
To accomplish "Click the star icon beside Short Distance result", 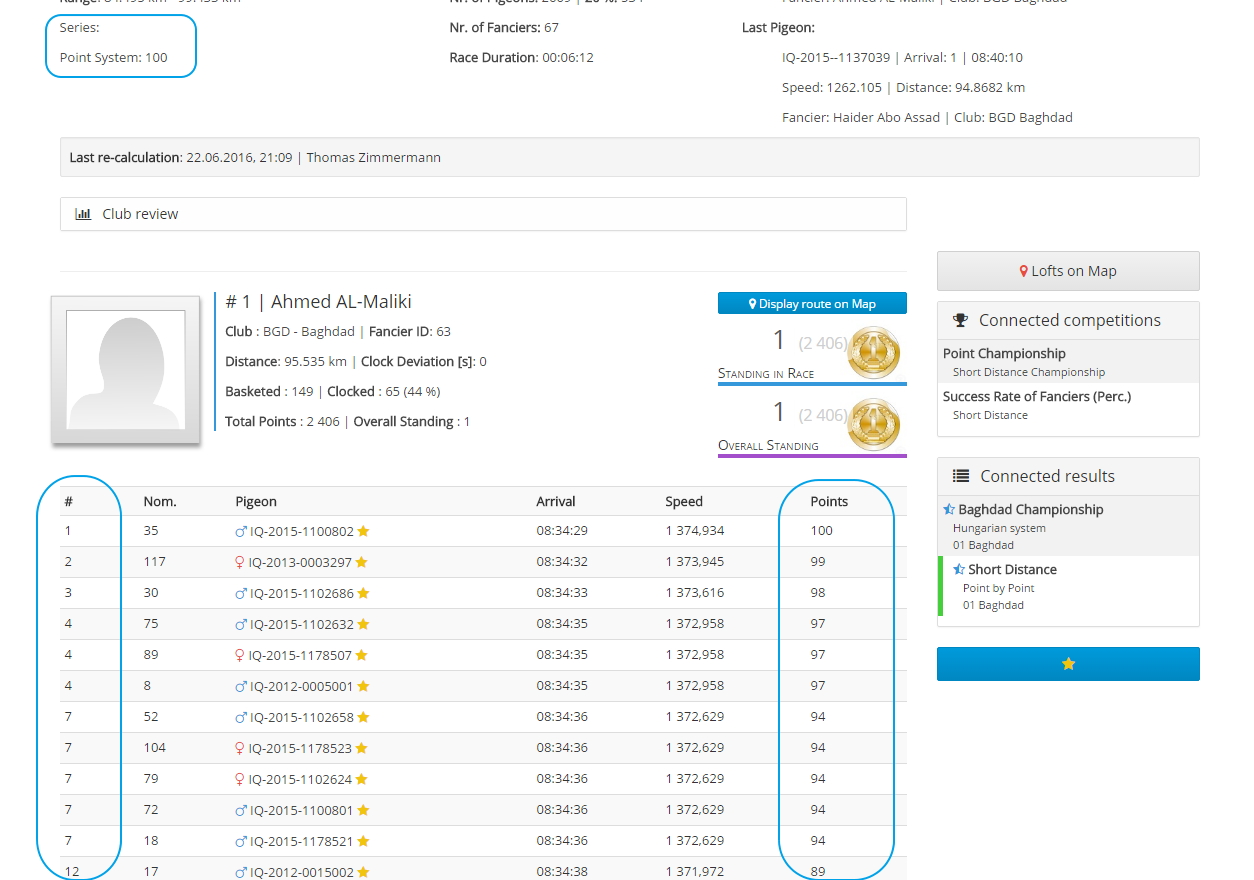I will tap(959, 570).
